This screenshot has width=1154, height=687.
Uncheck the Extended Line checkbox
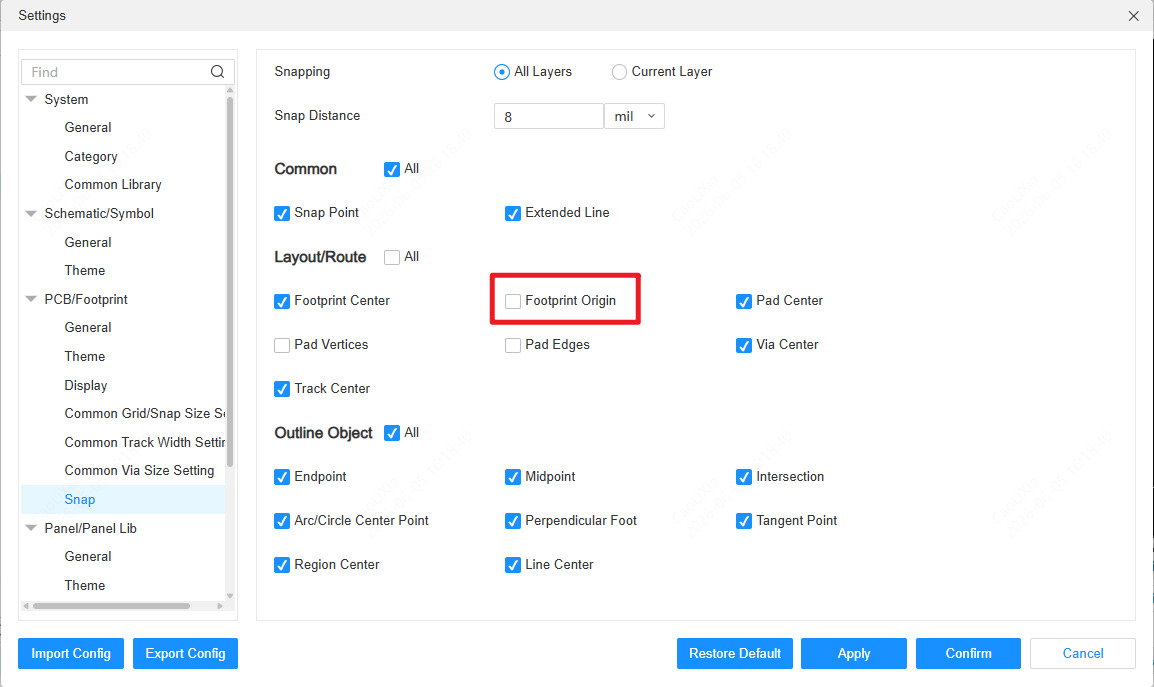(x=513, y=214)
